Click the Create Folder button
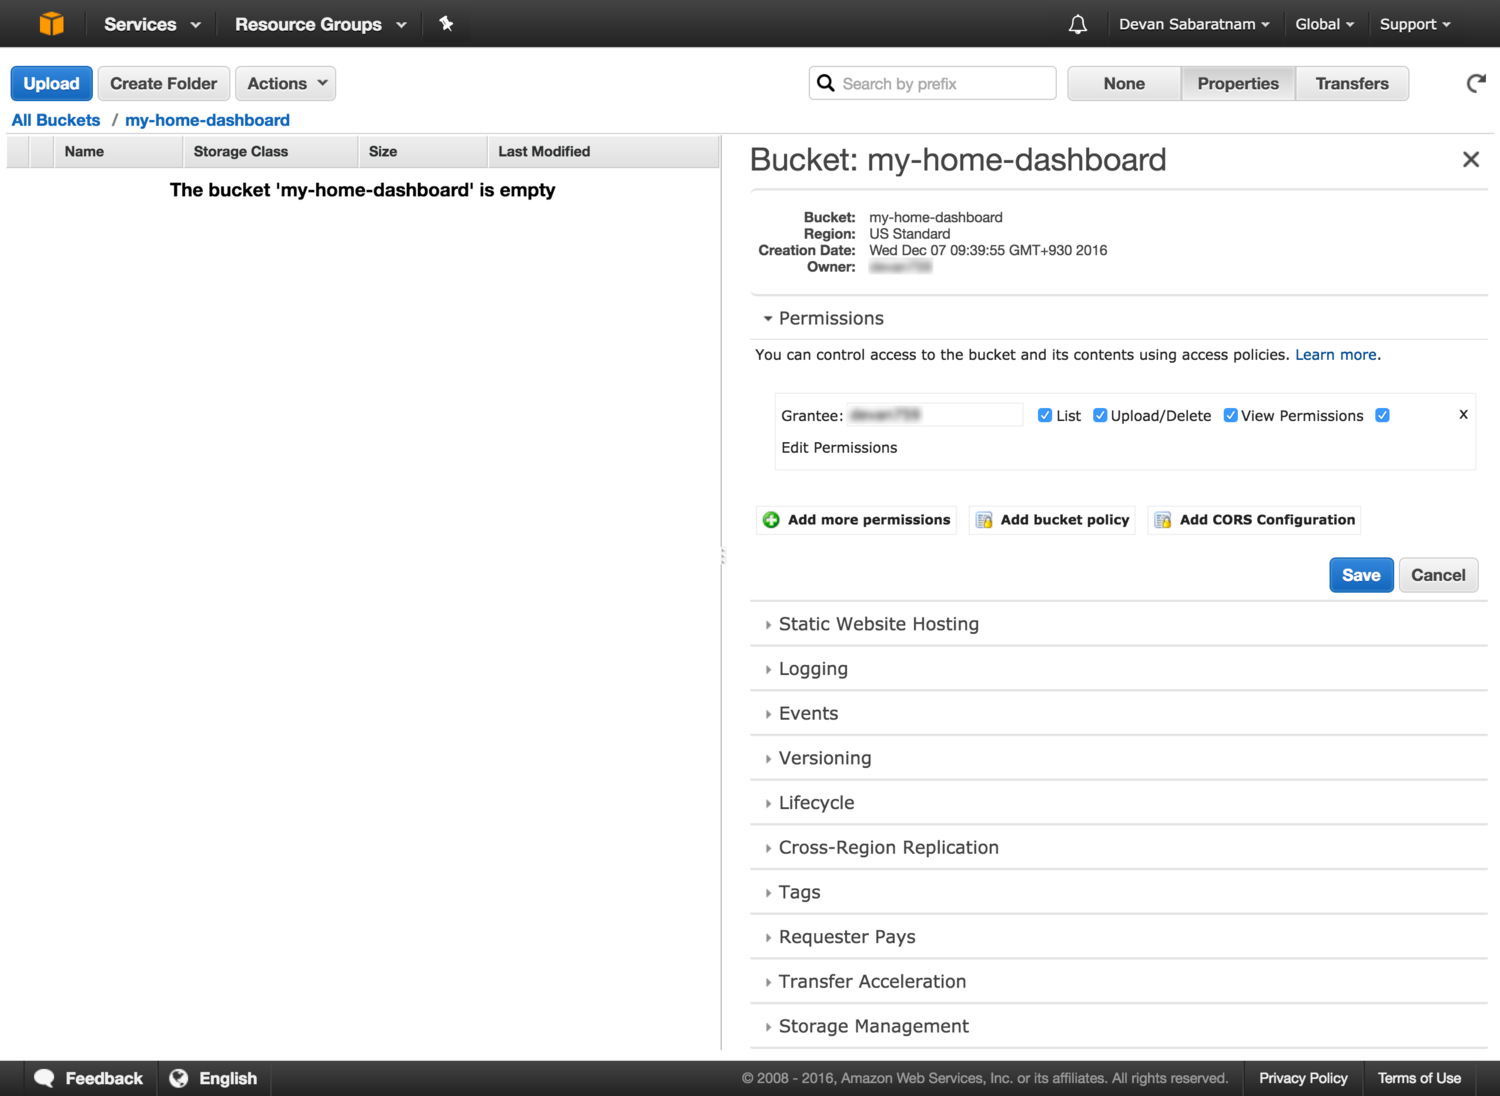The image size is (1500, 1096). [164, 84]
